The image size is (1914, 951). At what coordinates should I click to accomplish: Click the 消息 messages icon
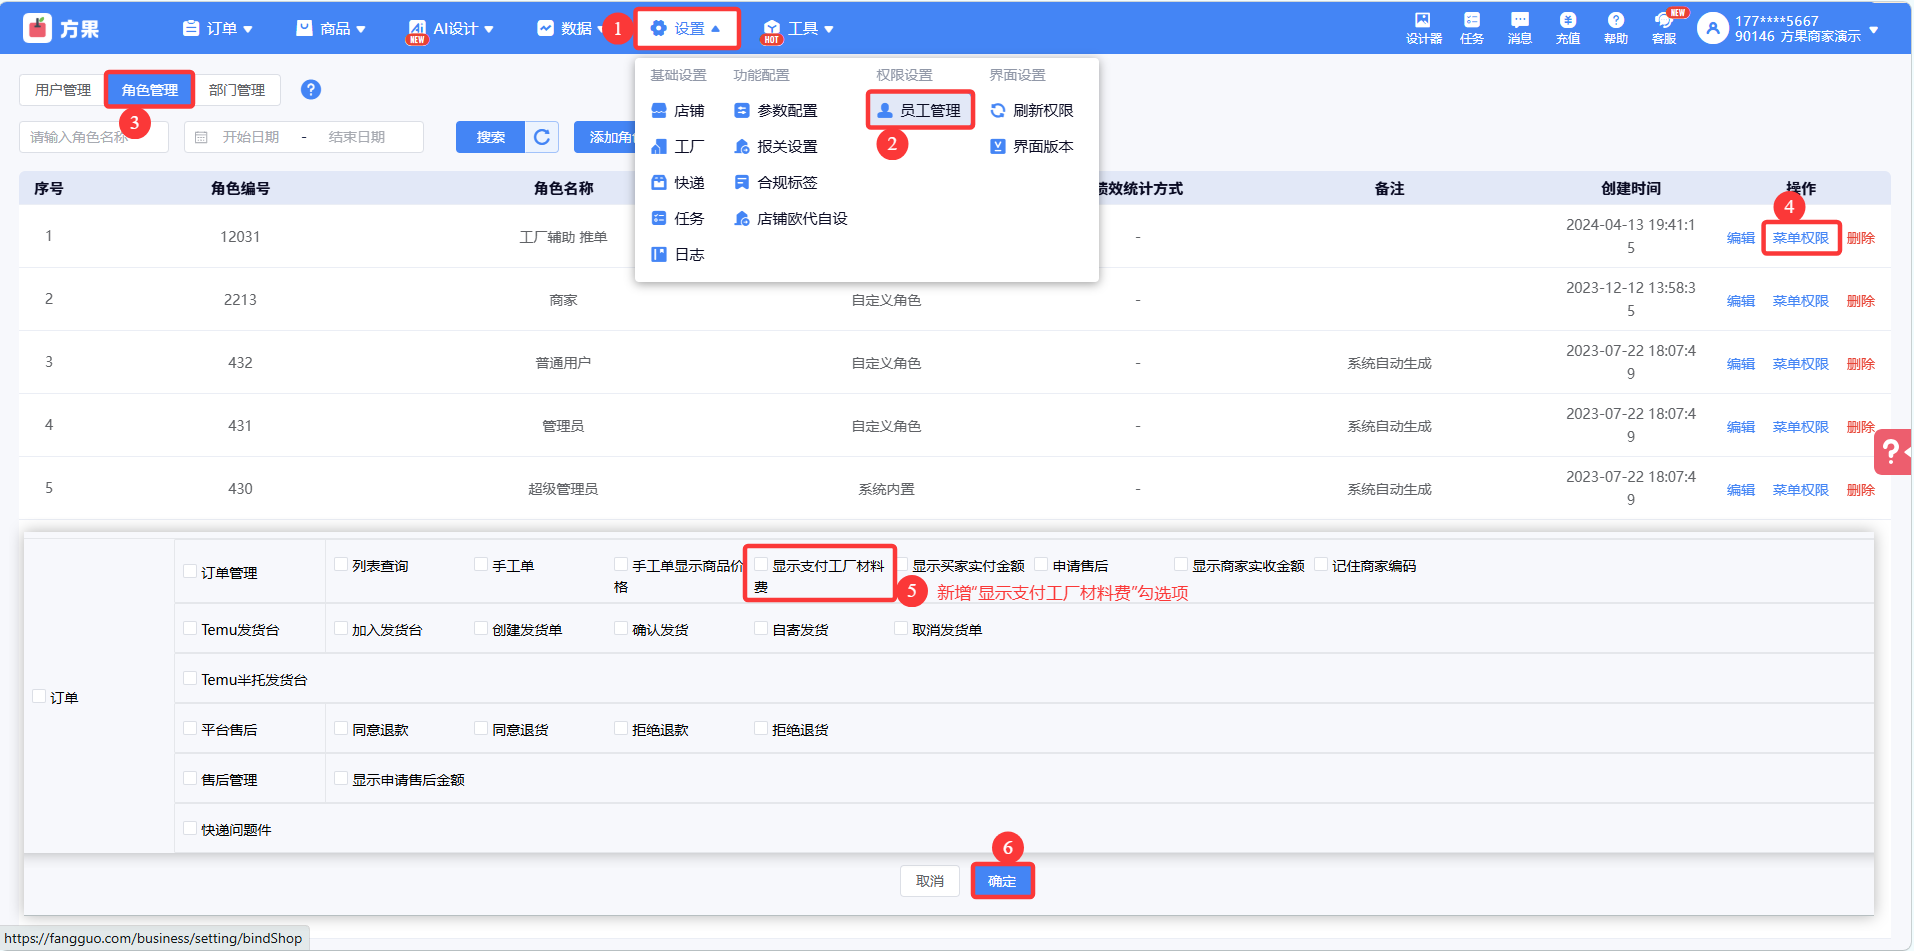1519,28
